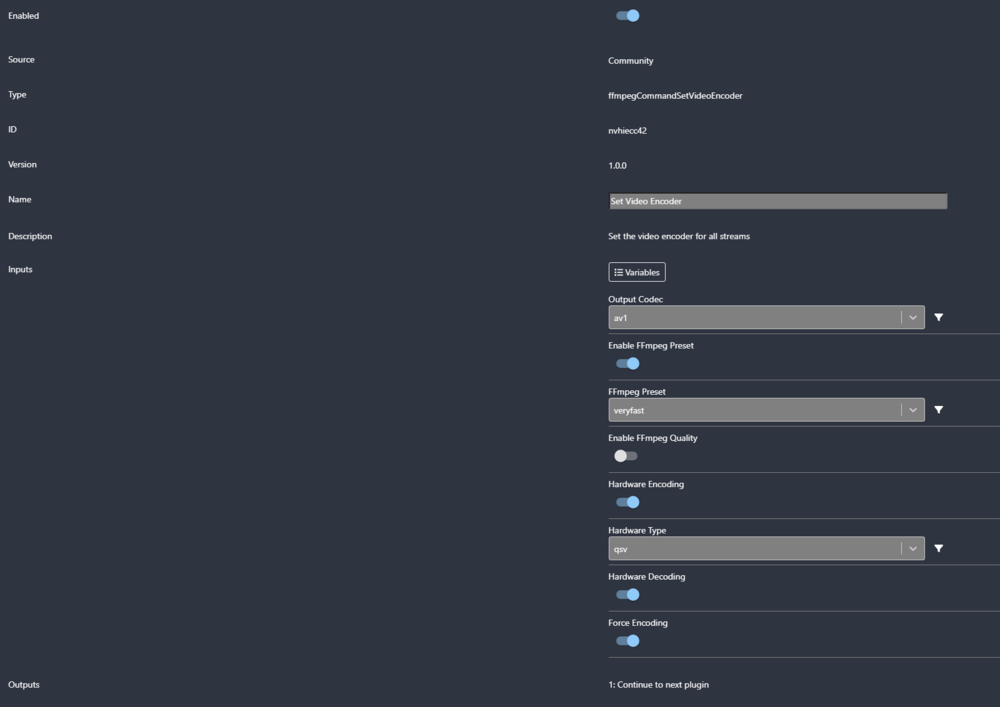Turn on Enable FFmpeg Quality switch
This screenshot has width=1000, height=707.
pyautogui.click(x=626, y=456)
